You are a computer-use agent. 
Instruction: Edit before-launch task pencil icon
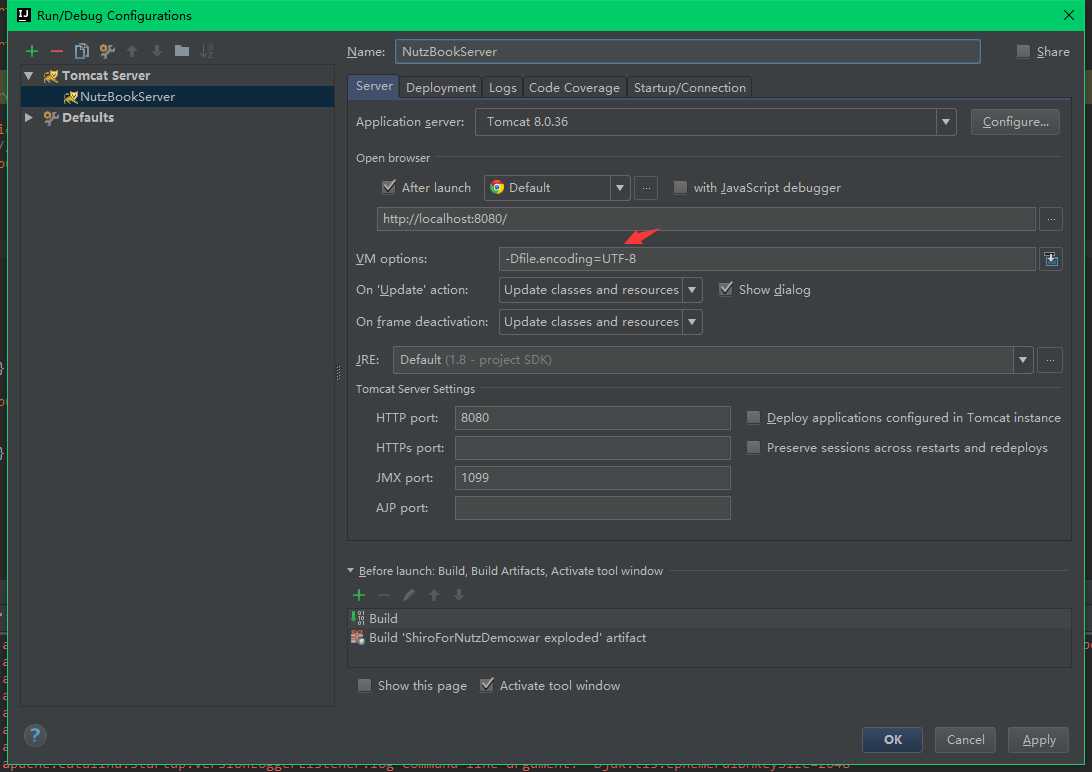[x=409, y=594]
